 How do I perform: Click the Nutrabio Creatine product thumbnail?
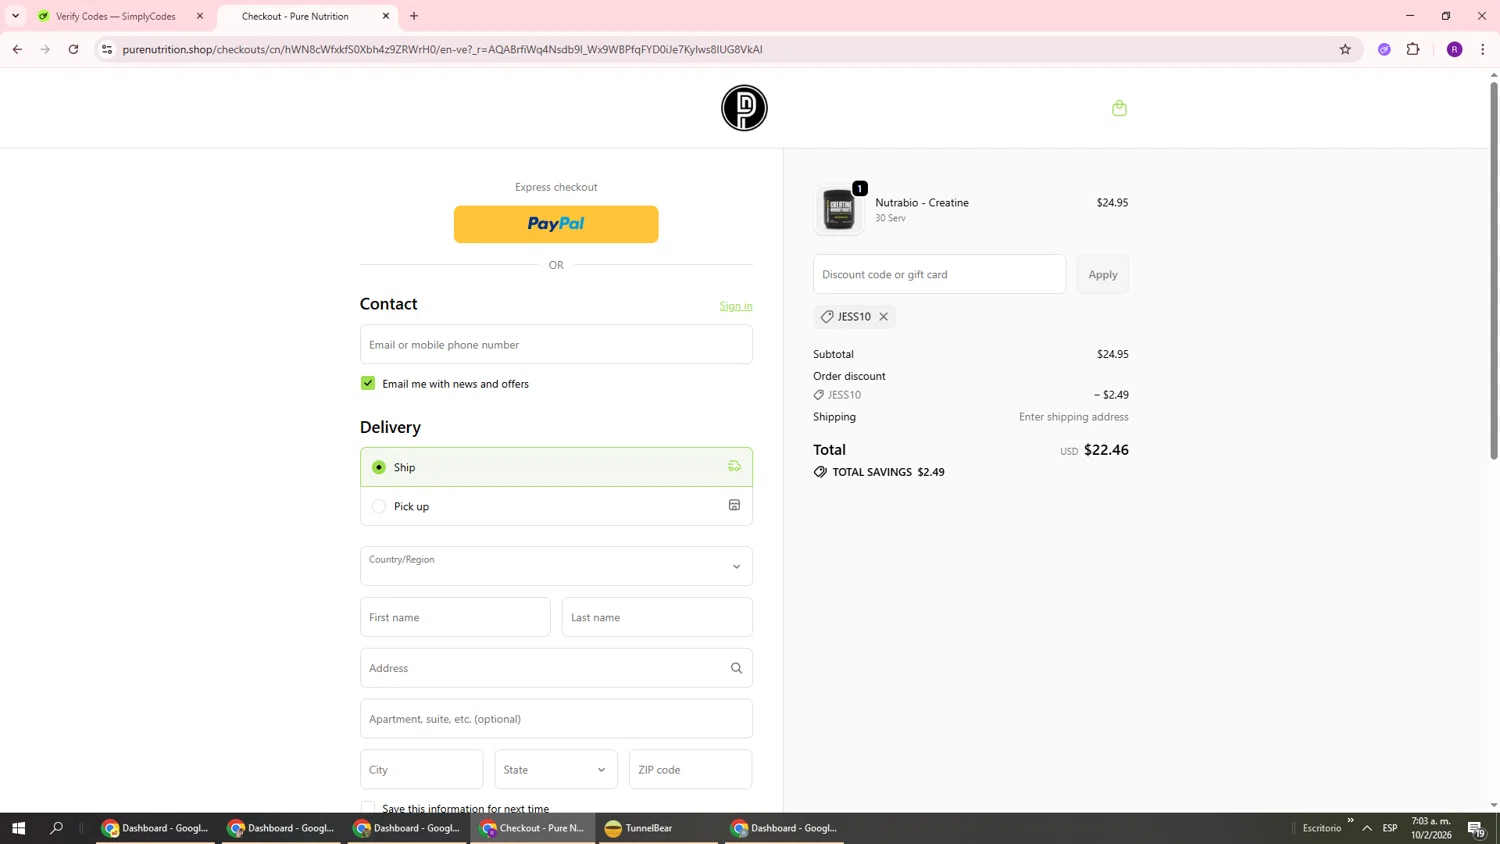point(839,210)
